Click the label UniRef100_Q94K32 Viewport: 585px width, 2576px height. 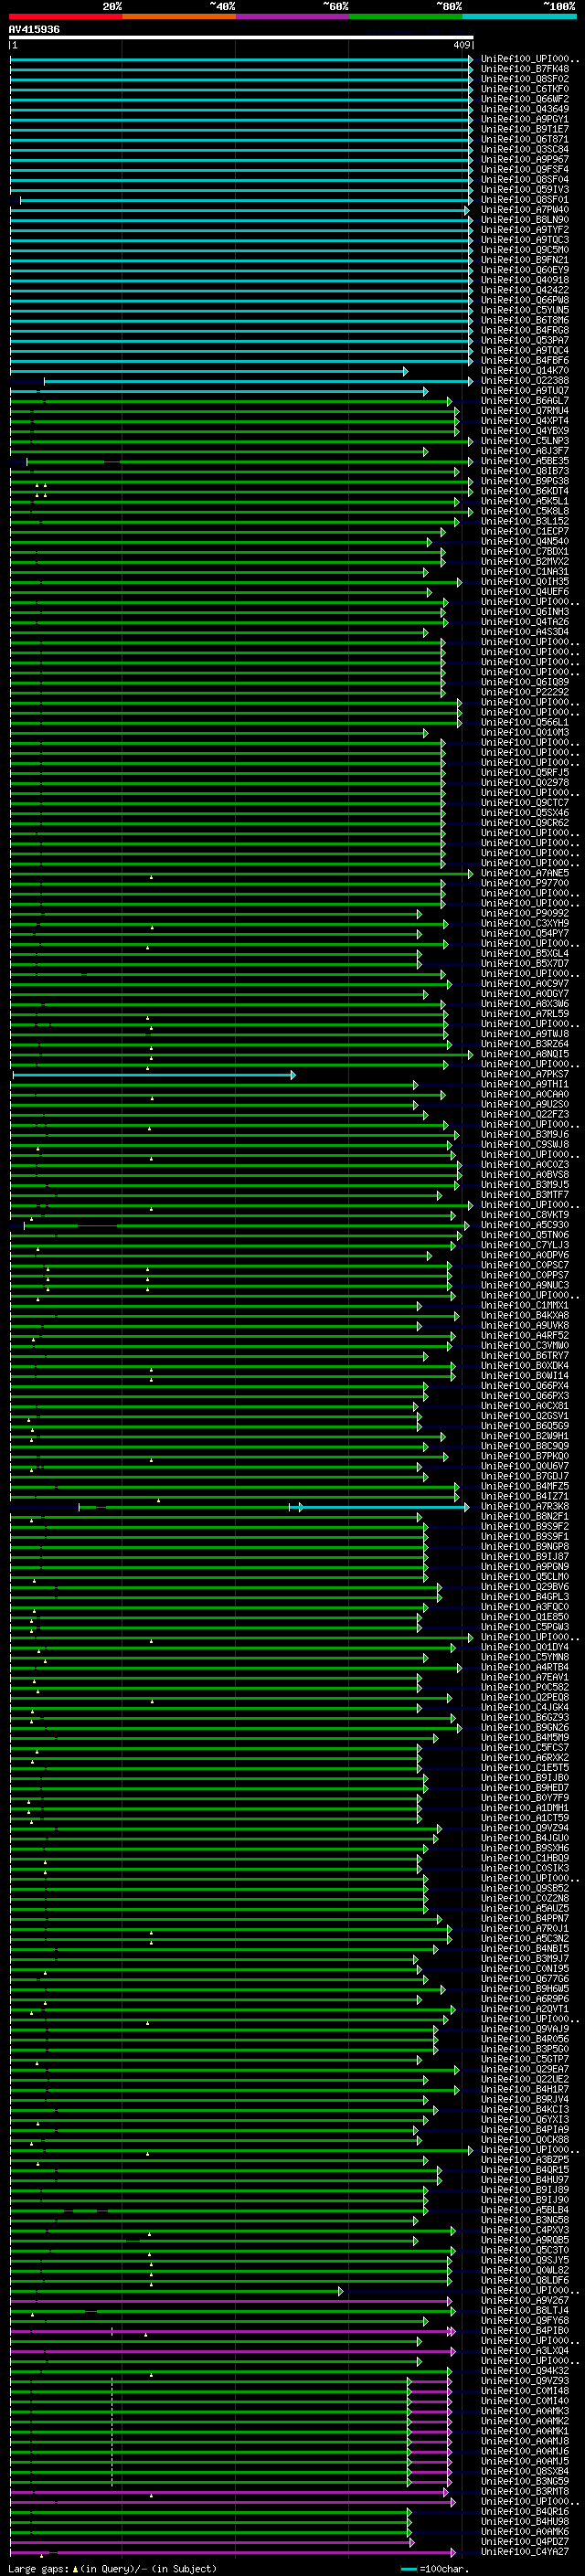point(525,2371)
